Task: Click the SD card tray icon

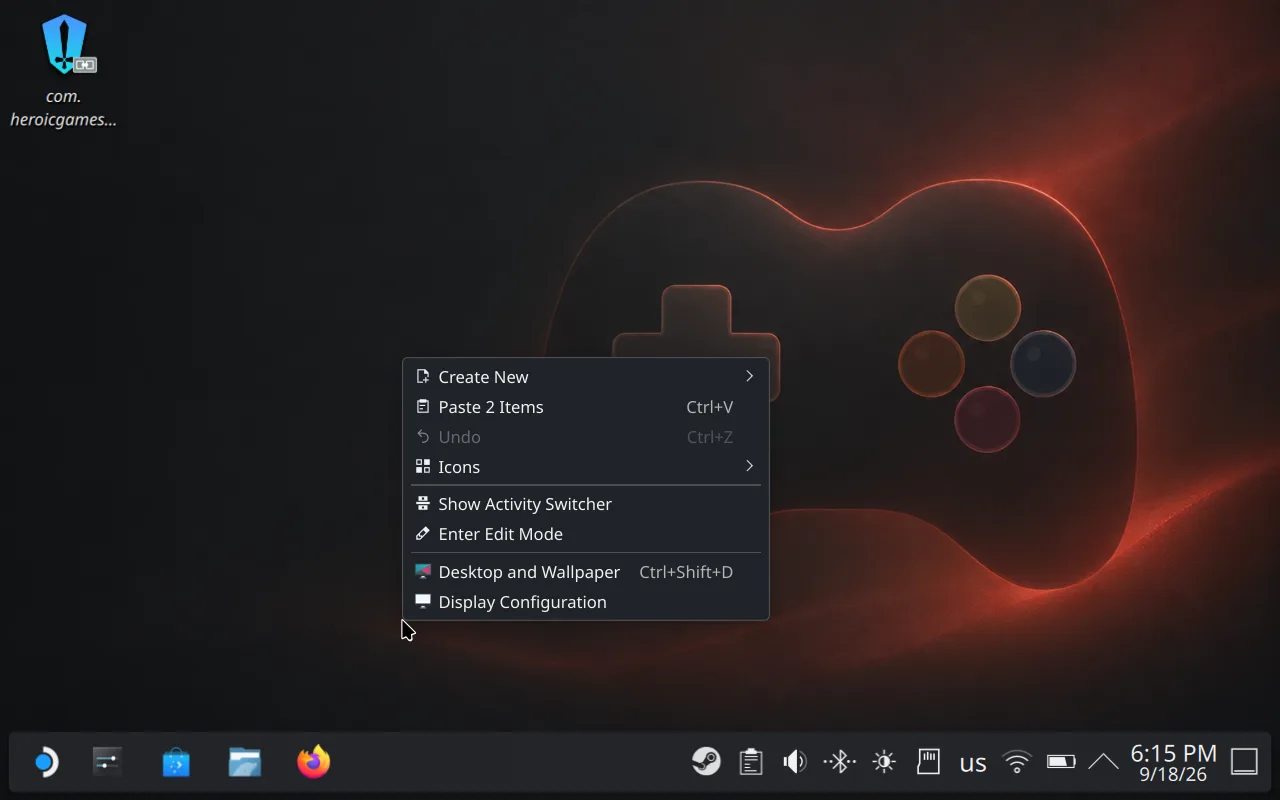Action: [x=929, y=762]
